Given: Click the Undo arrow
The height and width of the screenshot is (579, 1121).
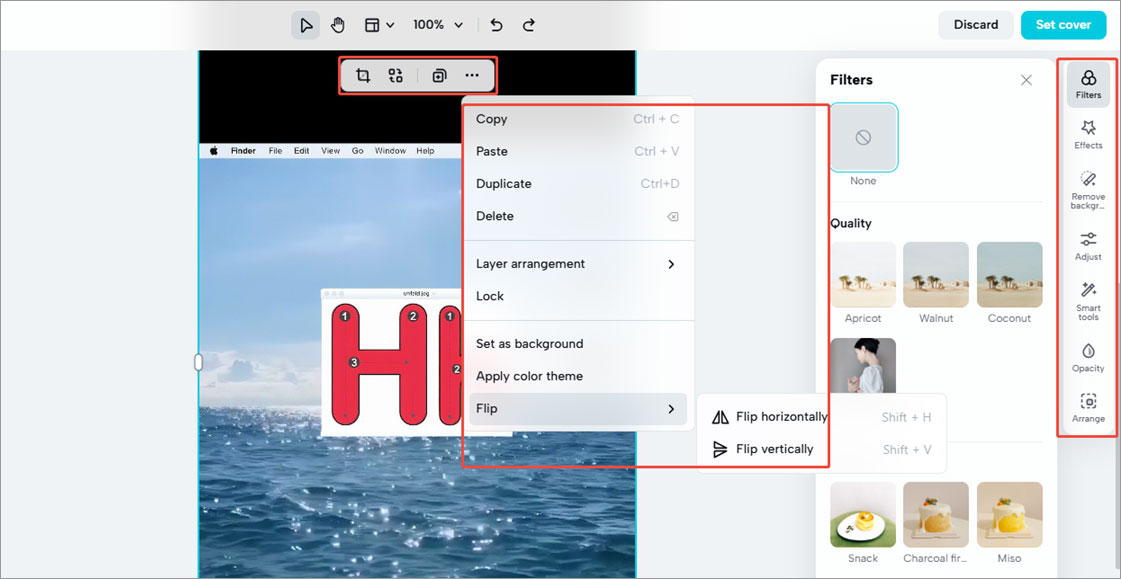Looking at the screenshot, I should tap(494, 24).
